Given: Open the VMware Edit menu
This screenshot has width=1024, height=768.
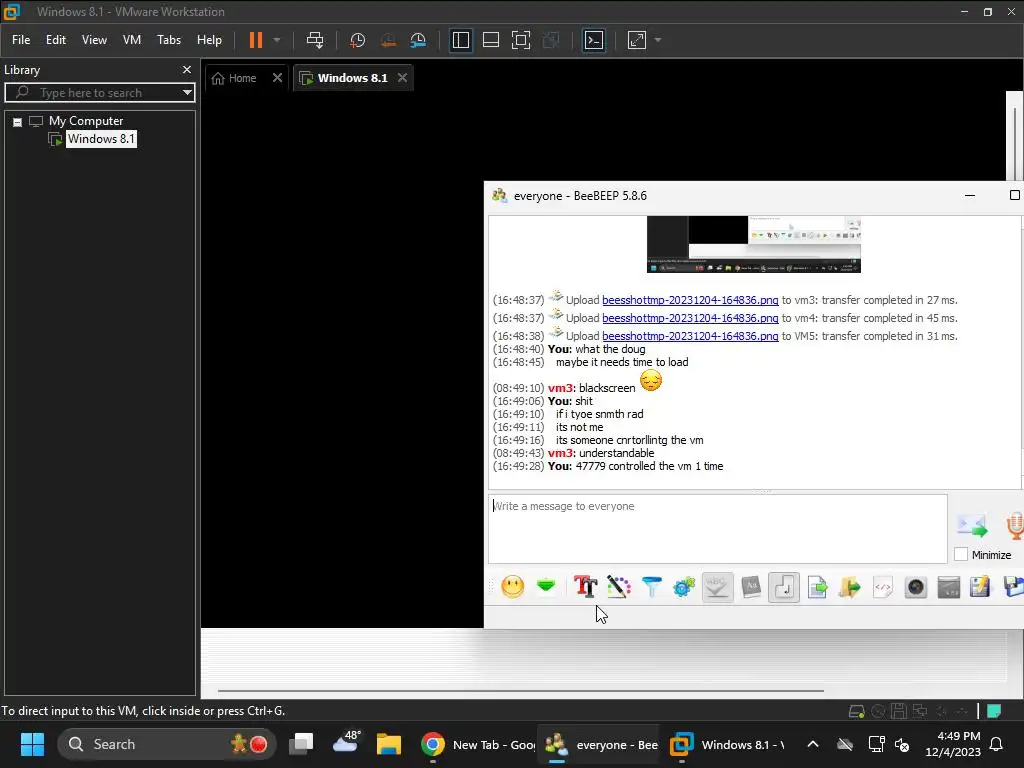Looking at the screenshot, I should click(x=56, y=40).
